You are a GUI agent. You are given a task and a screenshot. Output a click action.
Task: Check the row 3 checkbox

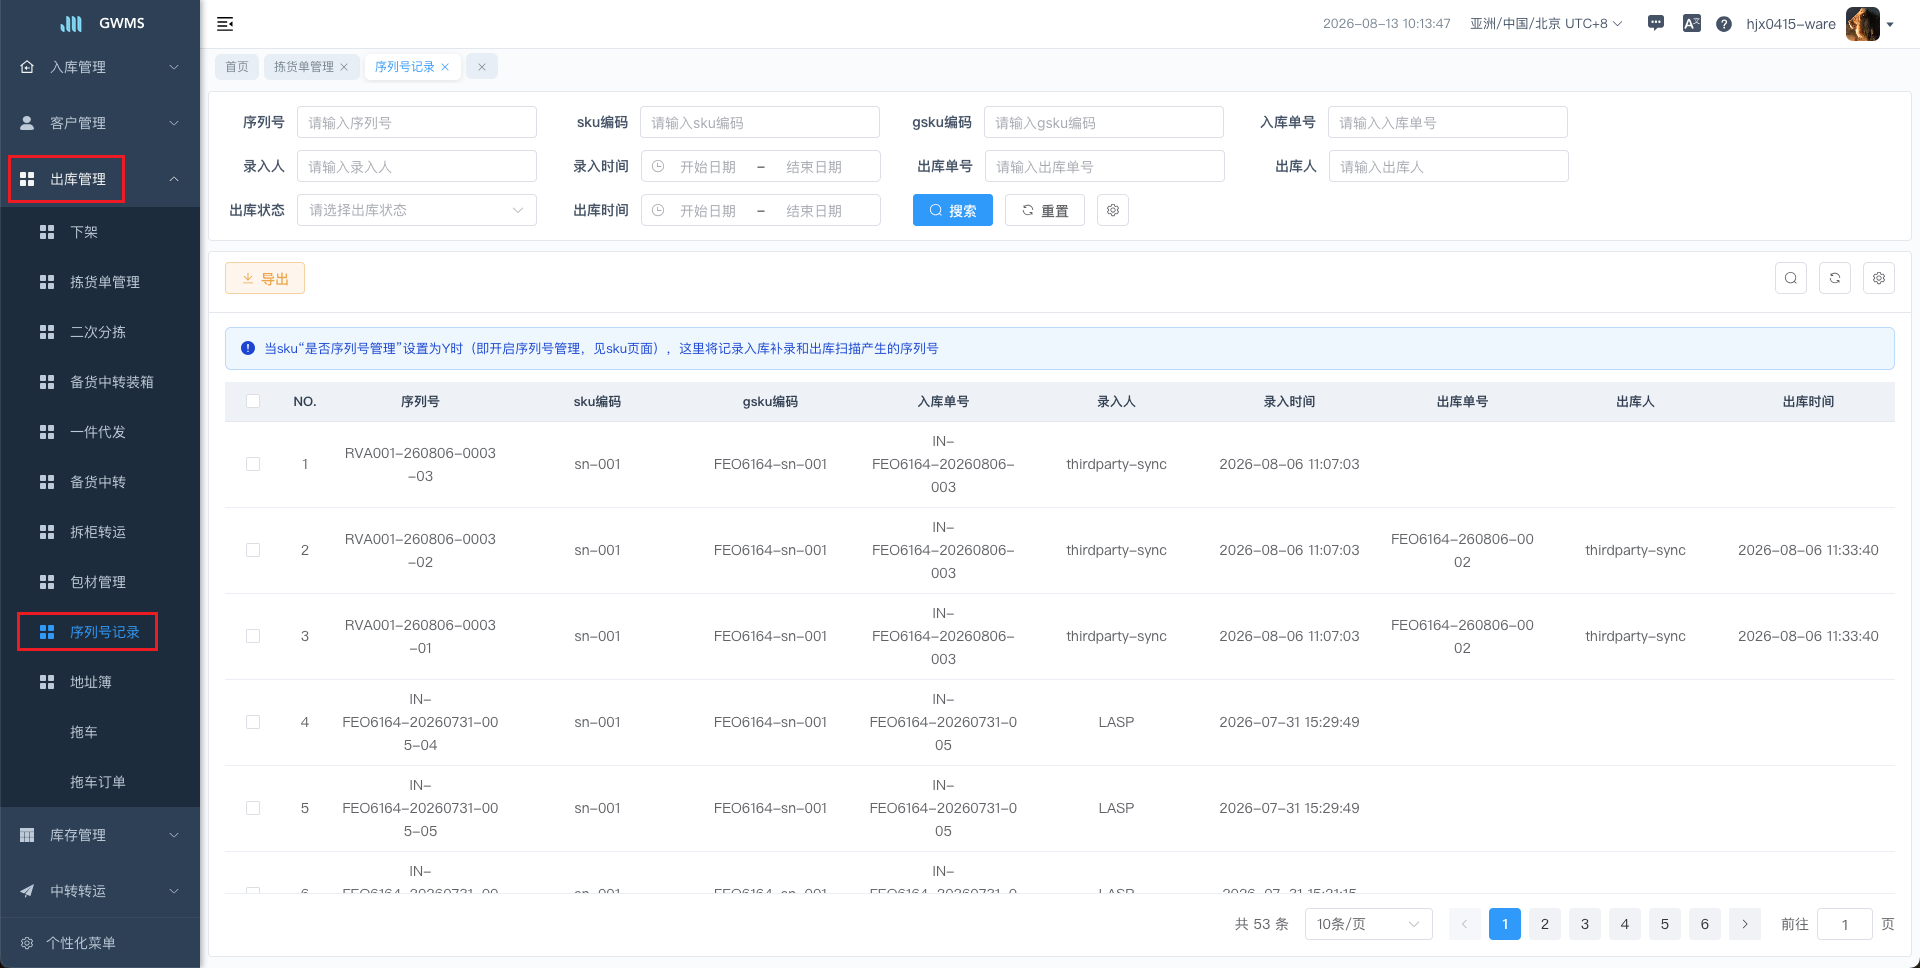(x=253, y=636)
